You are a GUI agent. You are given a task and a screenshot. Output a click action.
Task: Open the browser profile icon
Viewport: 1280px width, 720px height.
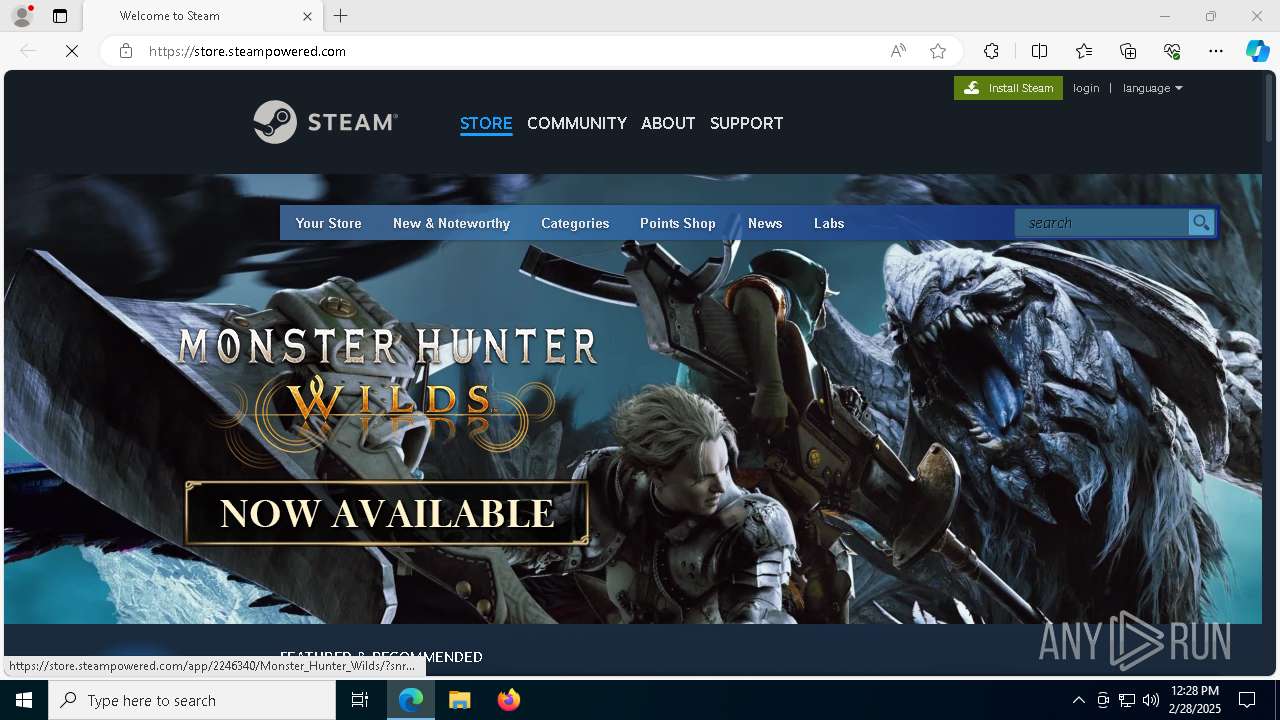(22, 16)
